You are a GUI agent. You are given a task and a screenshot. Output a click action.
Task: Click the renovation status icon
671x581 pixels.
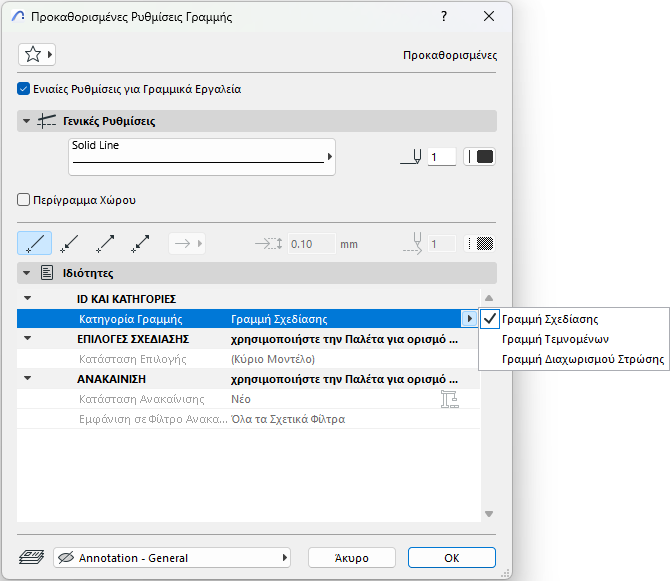click(450, 399)
